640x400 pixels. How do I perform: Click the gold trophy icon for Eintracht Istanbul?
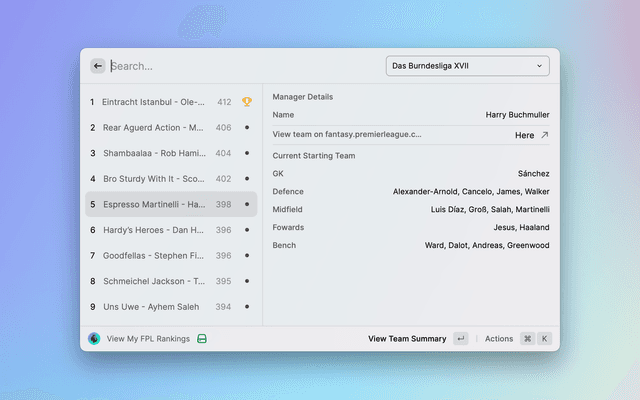(x=247, y=102)
